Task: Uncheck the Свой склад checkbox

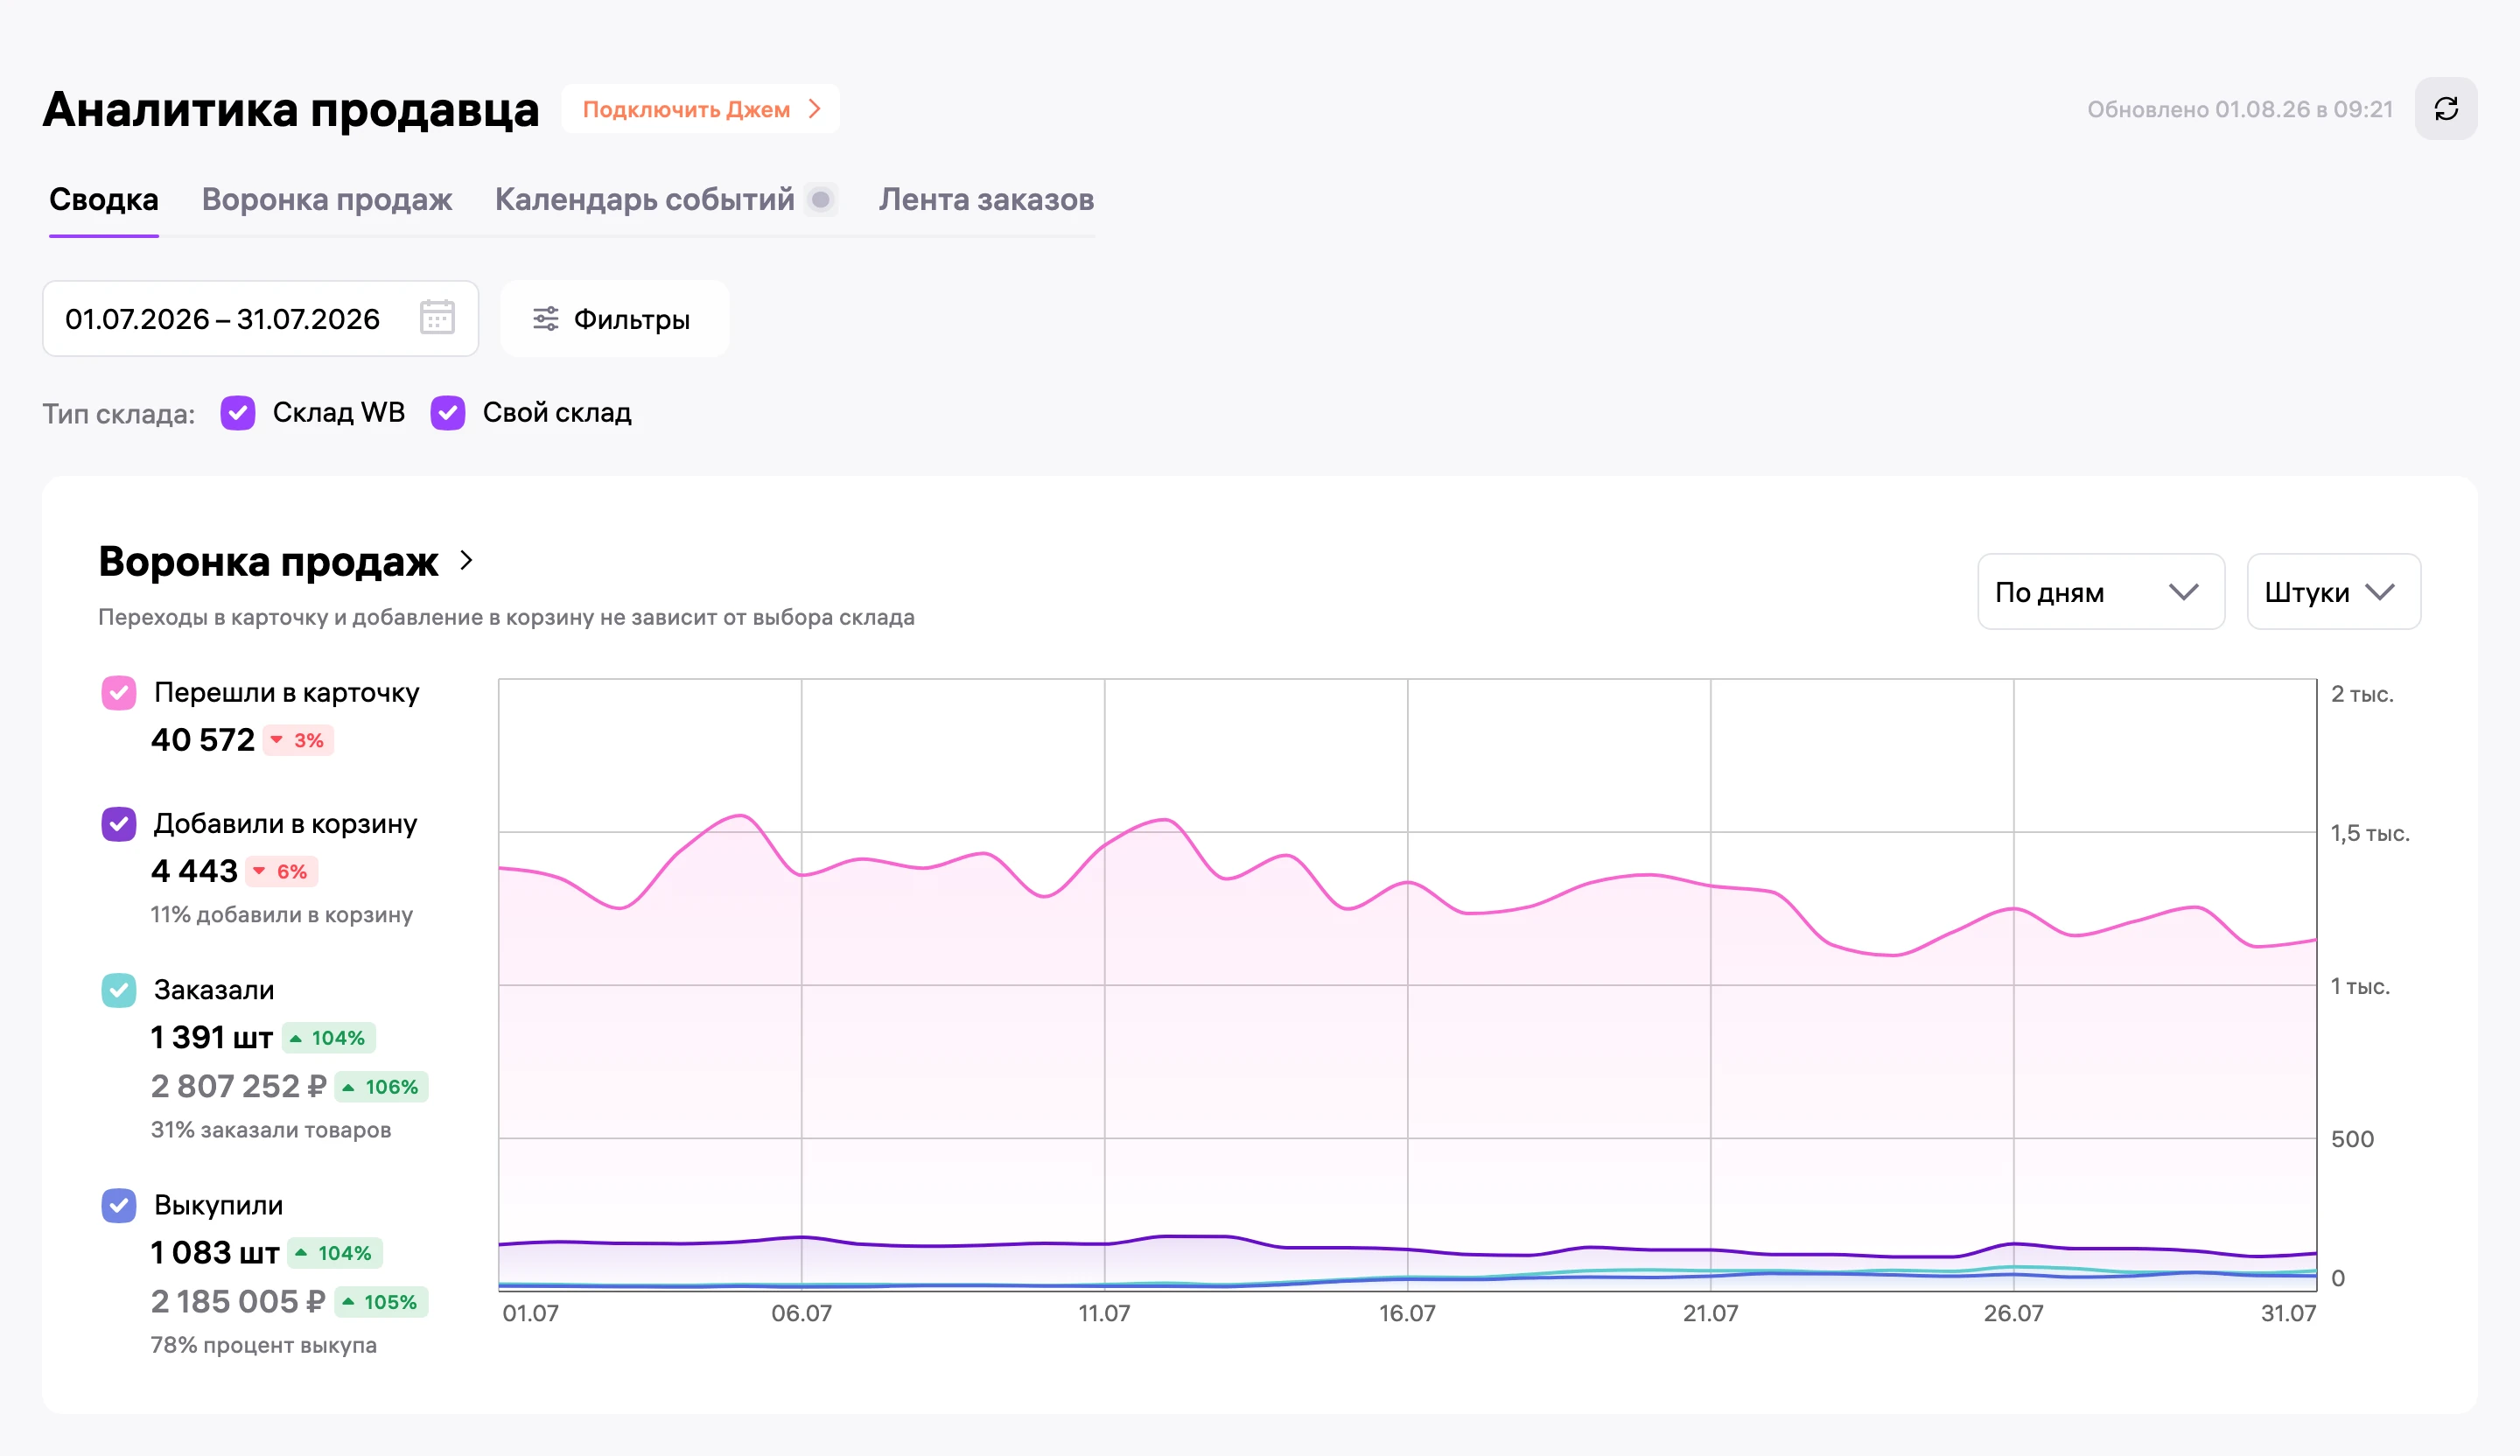Action: point(448,413)
